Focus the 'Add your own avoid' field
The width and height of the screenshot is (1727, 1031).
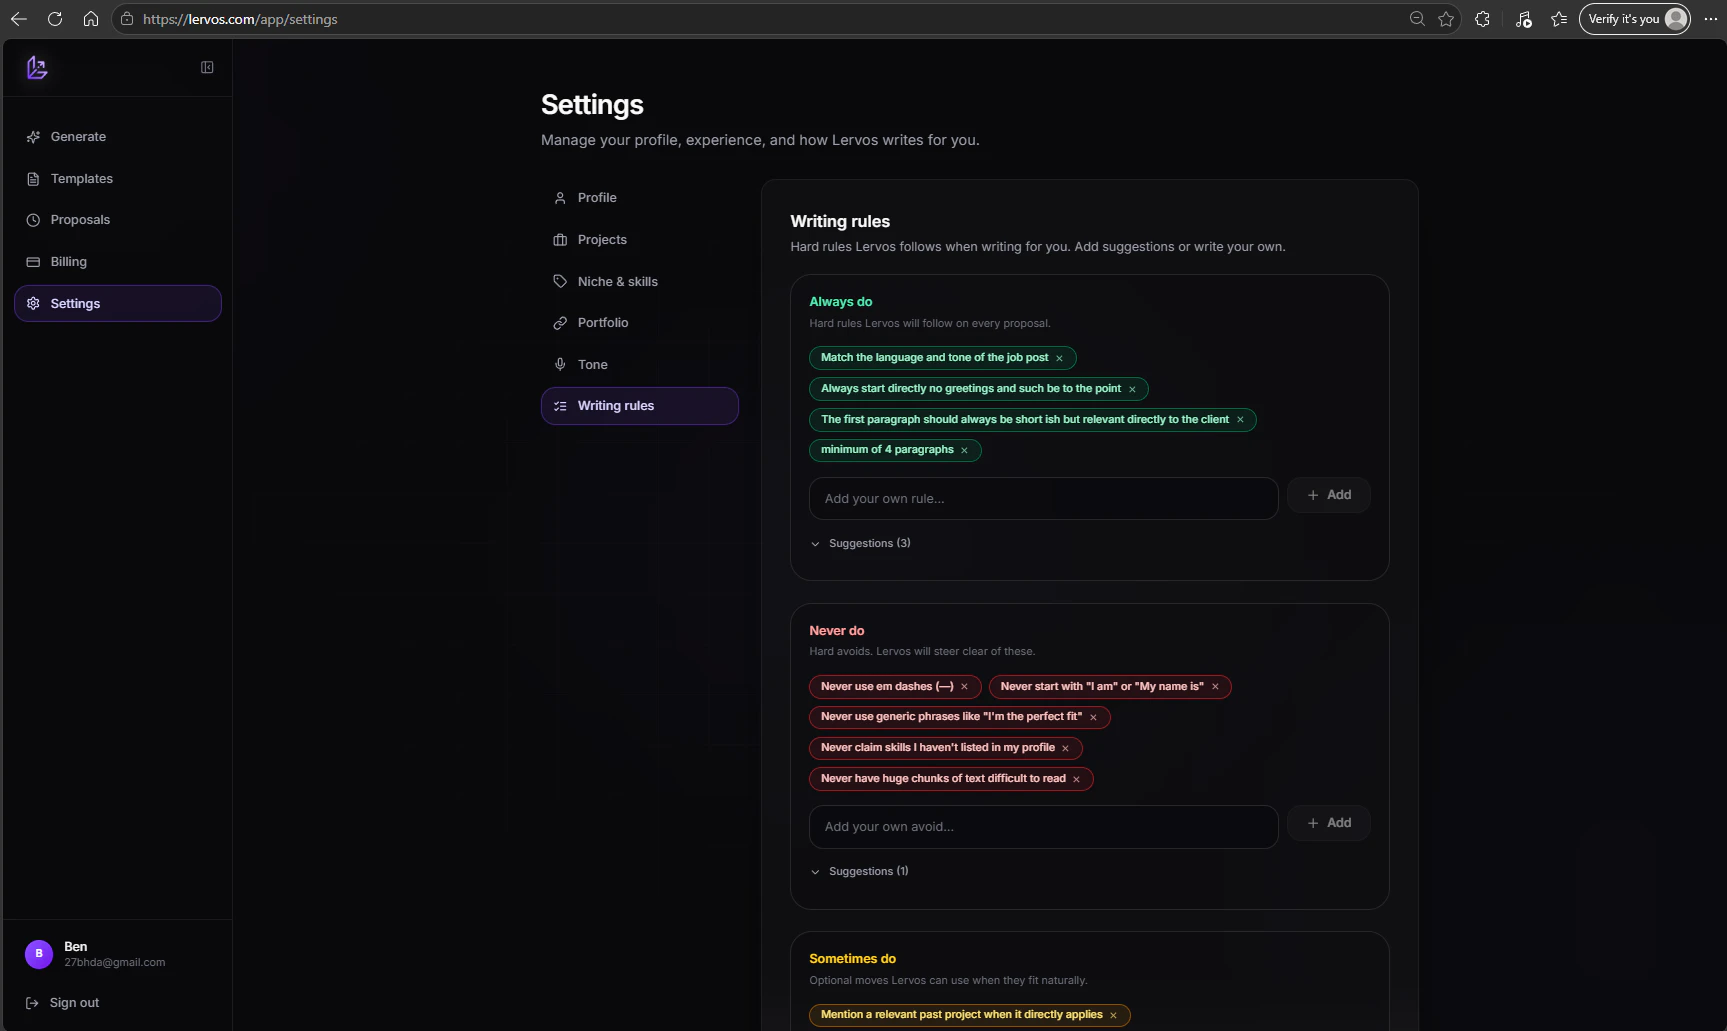[x=1043, y=827]
